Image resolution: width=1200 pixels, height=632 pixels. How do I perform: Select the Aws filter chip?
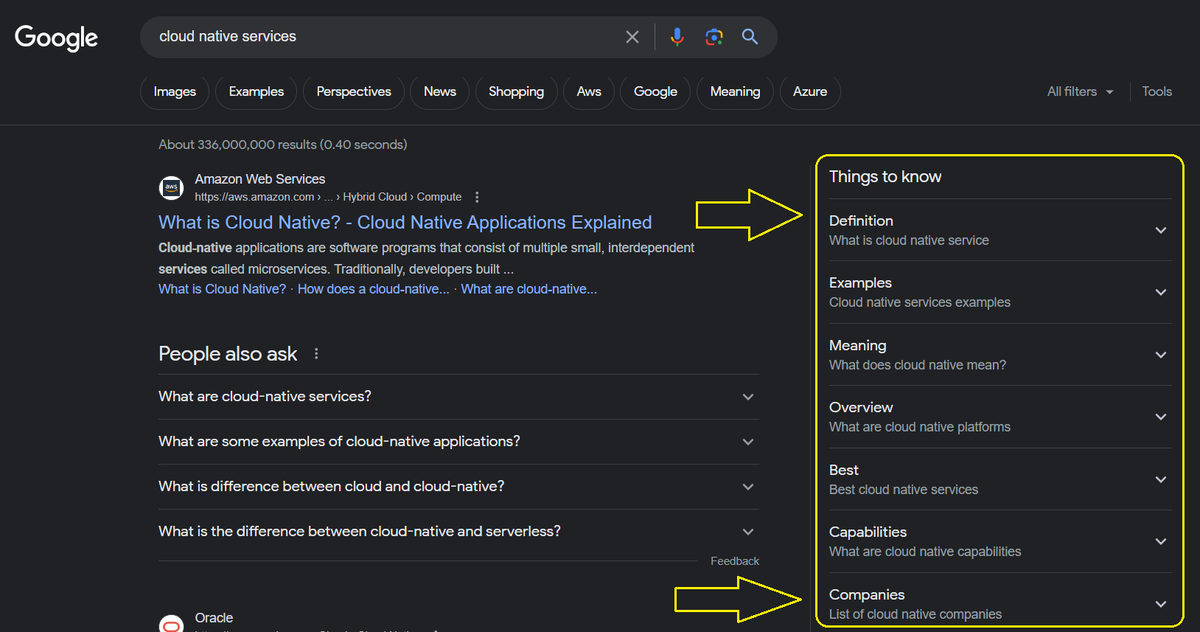tap(589, 91)
